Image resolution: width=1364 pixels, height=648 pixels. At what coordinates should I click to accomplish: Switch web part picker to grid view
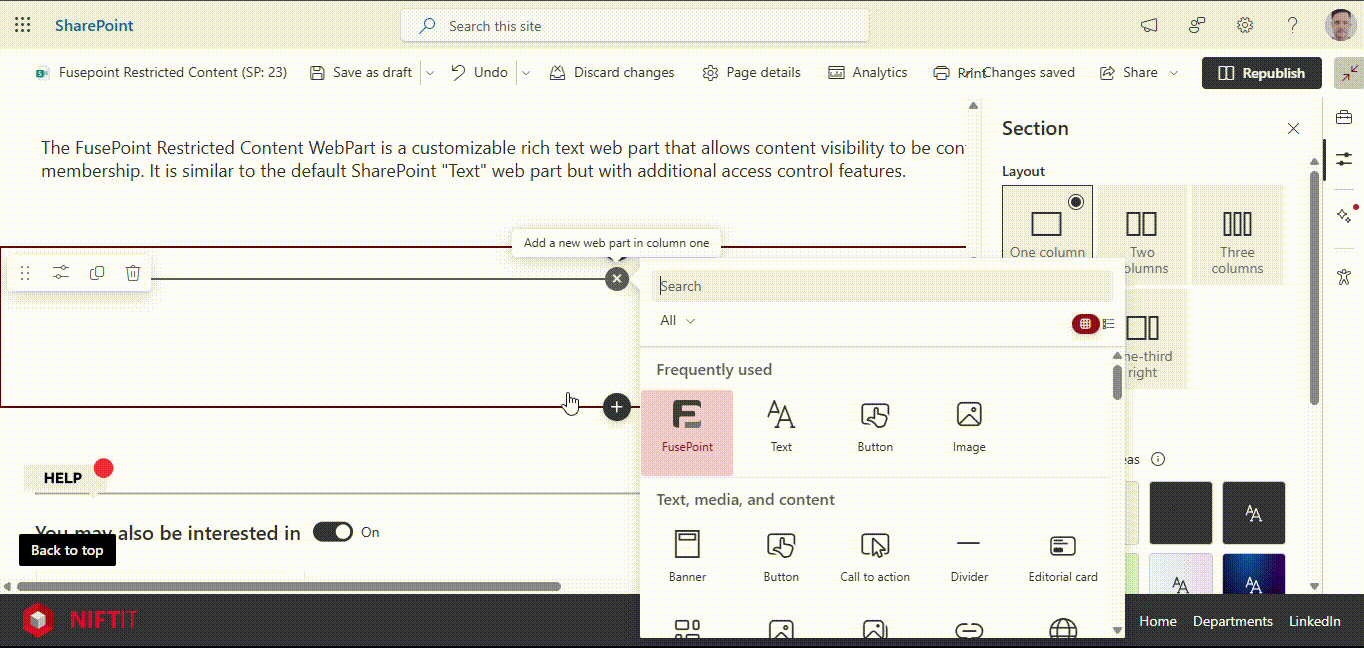click(x=1085, y=324)
